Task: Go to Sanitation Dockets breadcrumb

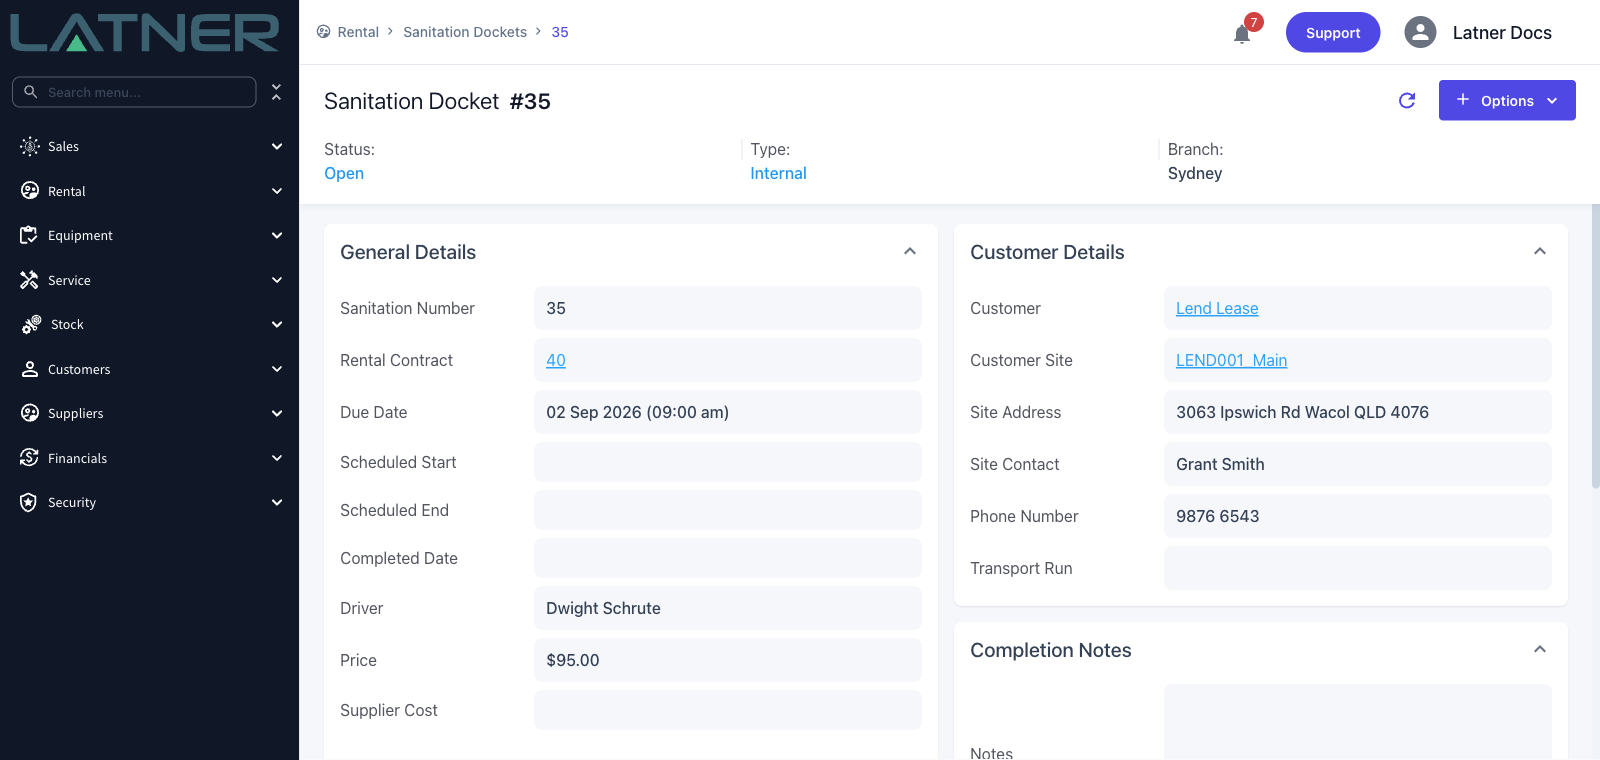Action: pyautogui.click(x=465, y=32)
